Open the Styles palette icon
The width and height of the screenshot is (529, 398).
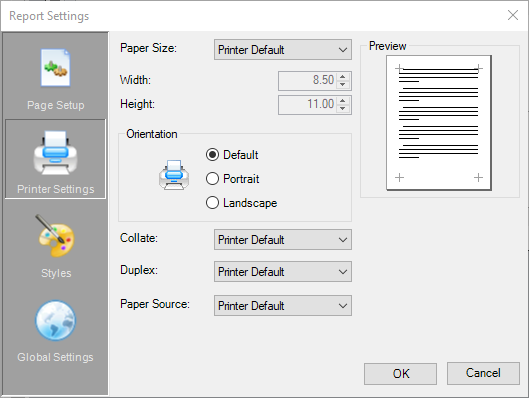pyautogui.click(x=56, y=236)
